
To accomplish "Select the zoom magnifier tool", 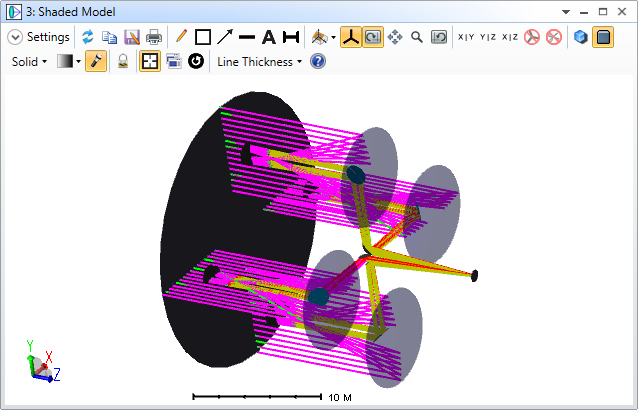I will 417,37.
